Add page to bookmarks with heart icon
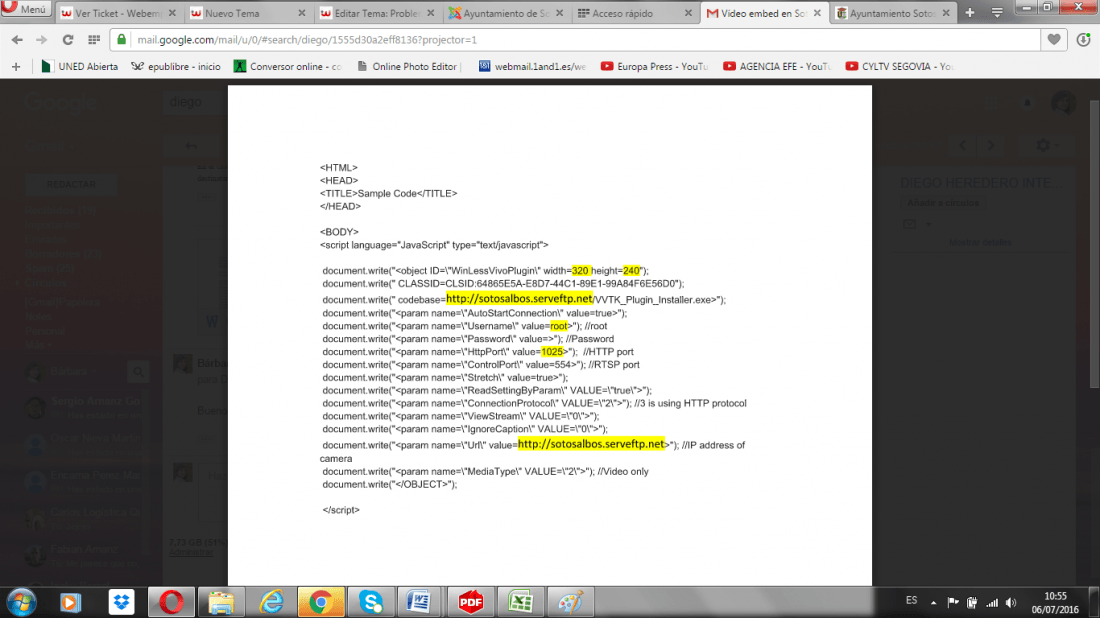1100x618 pixels. tap(1054, 40)
